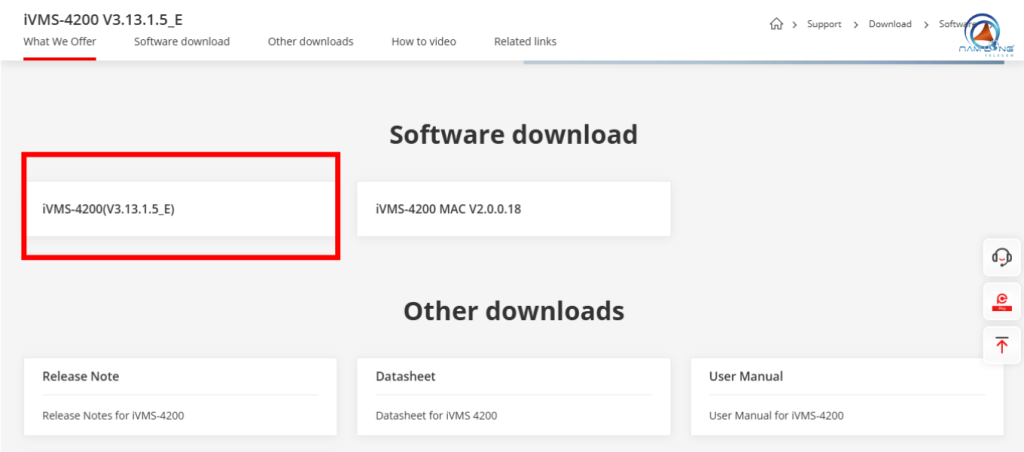Open the Related links tab

pos(525,41)
